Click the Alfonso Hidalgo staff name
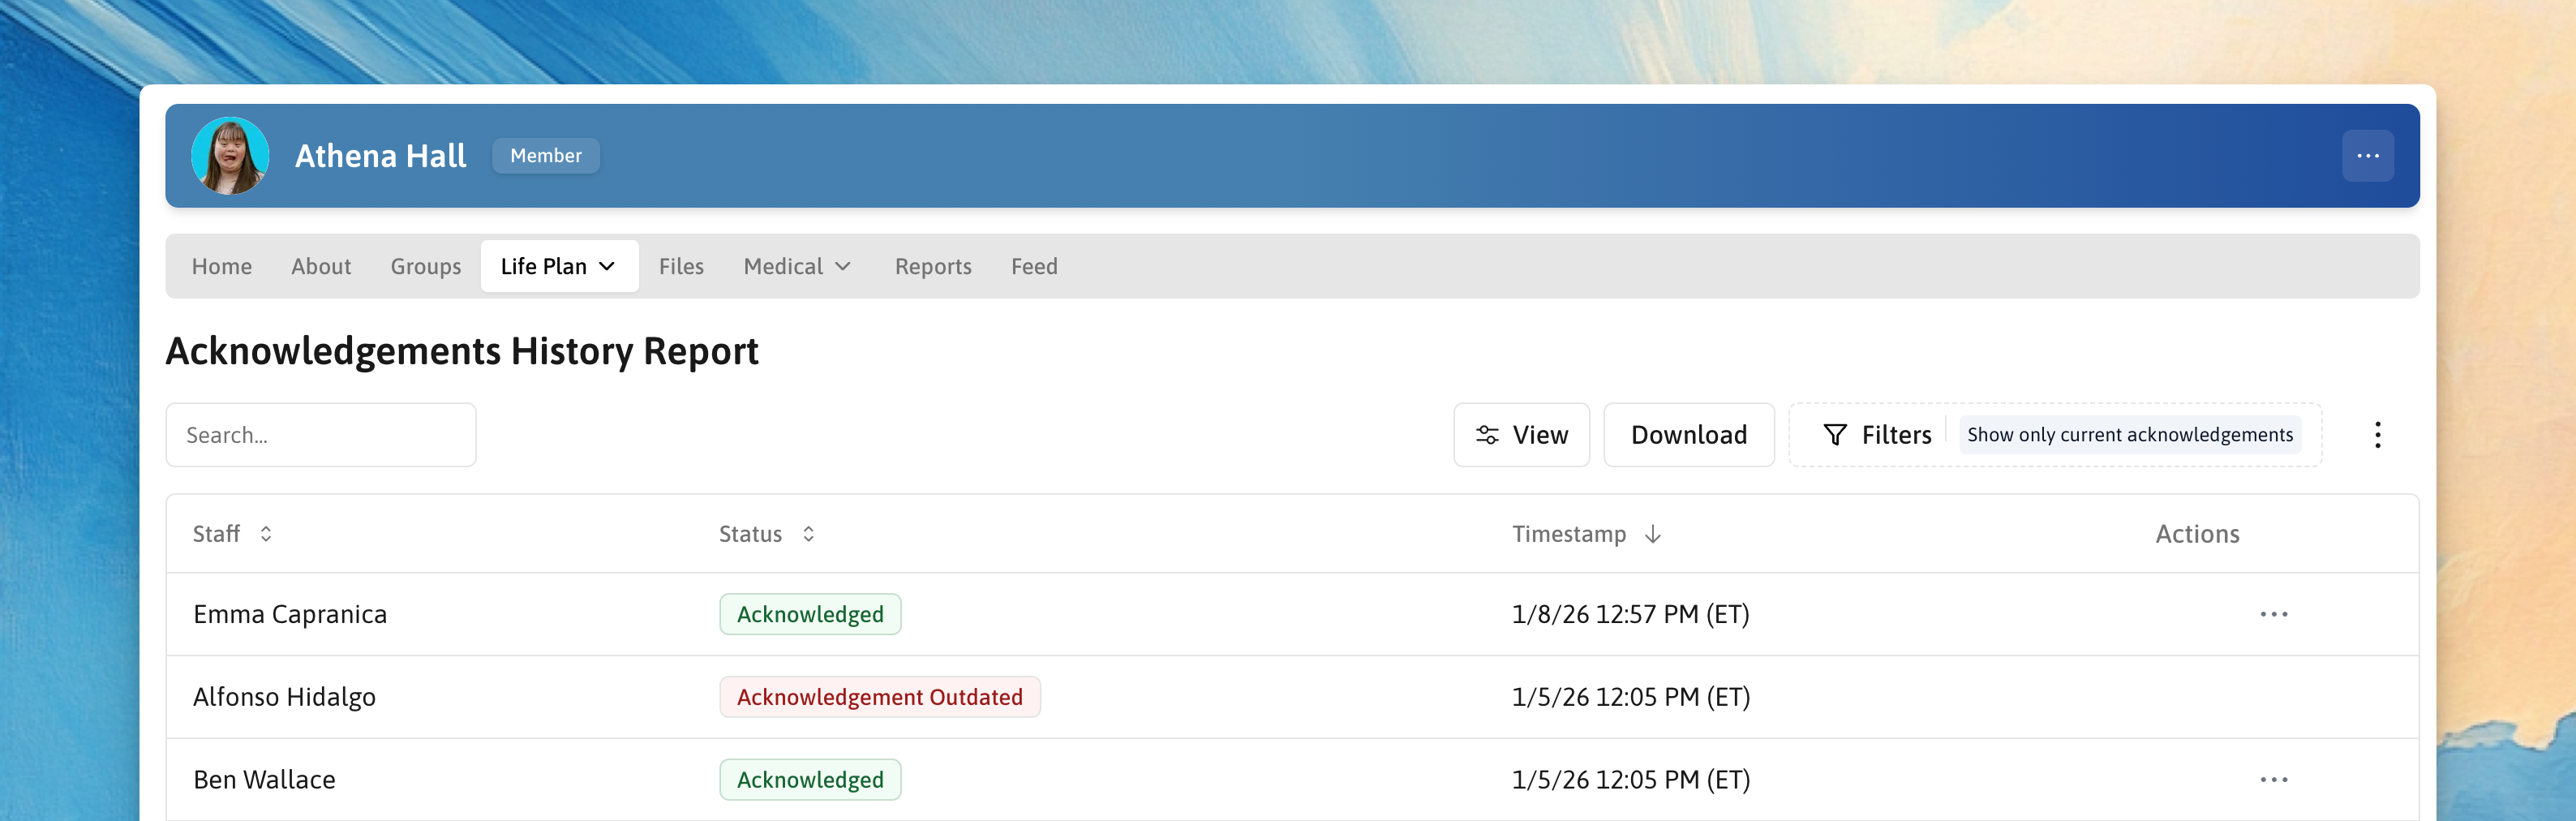Viewport: 2576px width, 821px height. pos(284,697)
